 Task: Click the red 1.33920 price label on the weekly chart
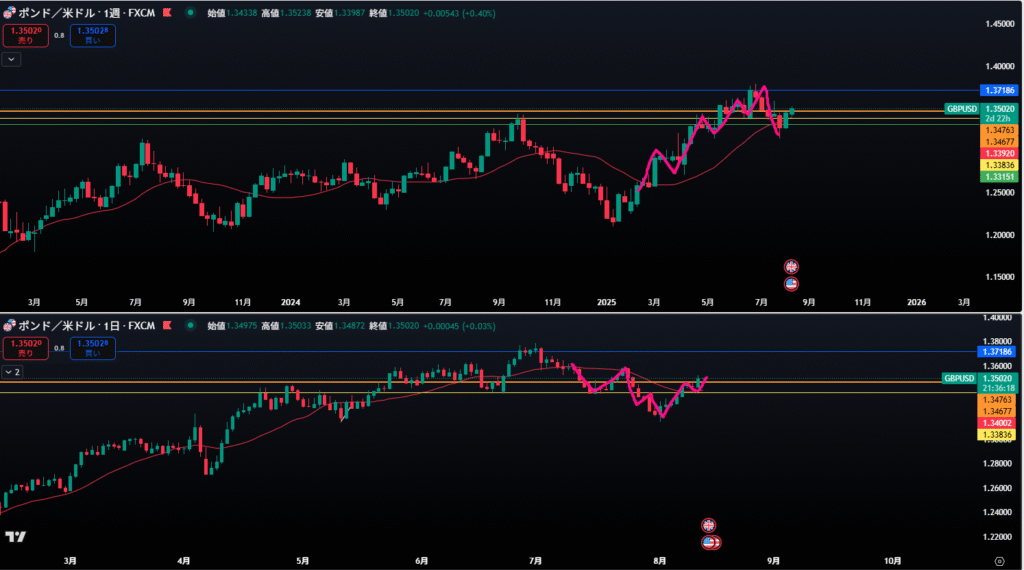pyautogui.click(x=999, y=153)
